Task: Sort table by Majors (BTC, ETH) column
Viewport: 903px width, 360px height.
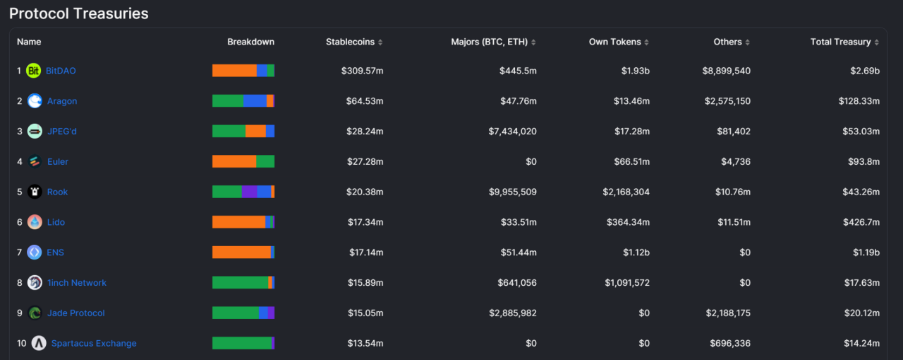Action: [494, 42]
